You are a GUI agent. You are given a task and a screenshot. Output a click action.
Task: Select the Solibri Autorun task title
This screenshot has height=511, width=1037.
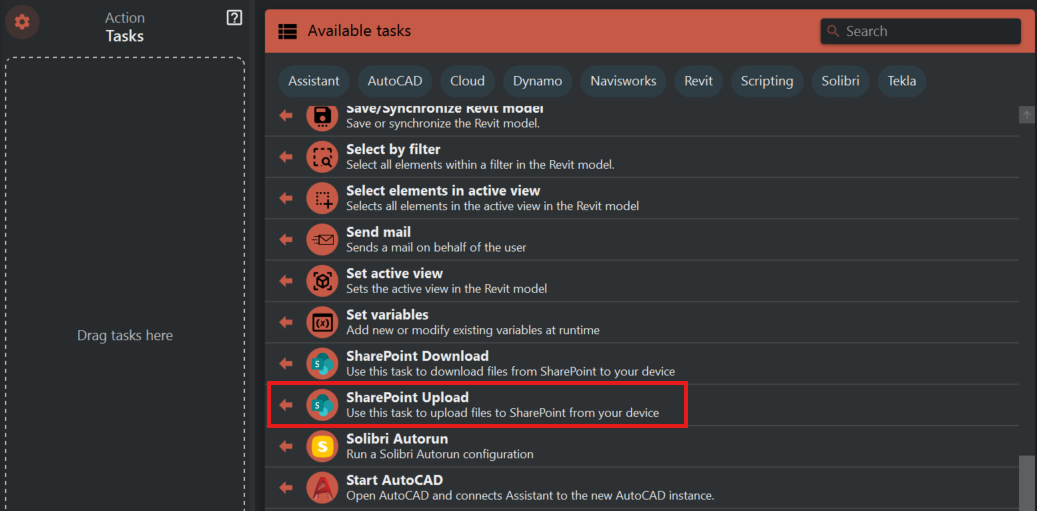tap(397, 438)
